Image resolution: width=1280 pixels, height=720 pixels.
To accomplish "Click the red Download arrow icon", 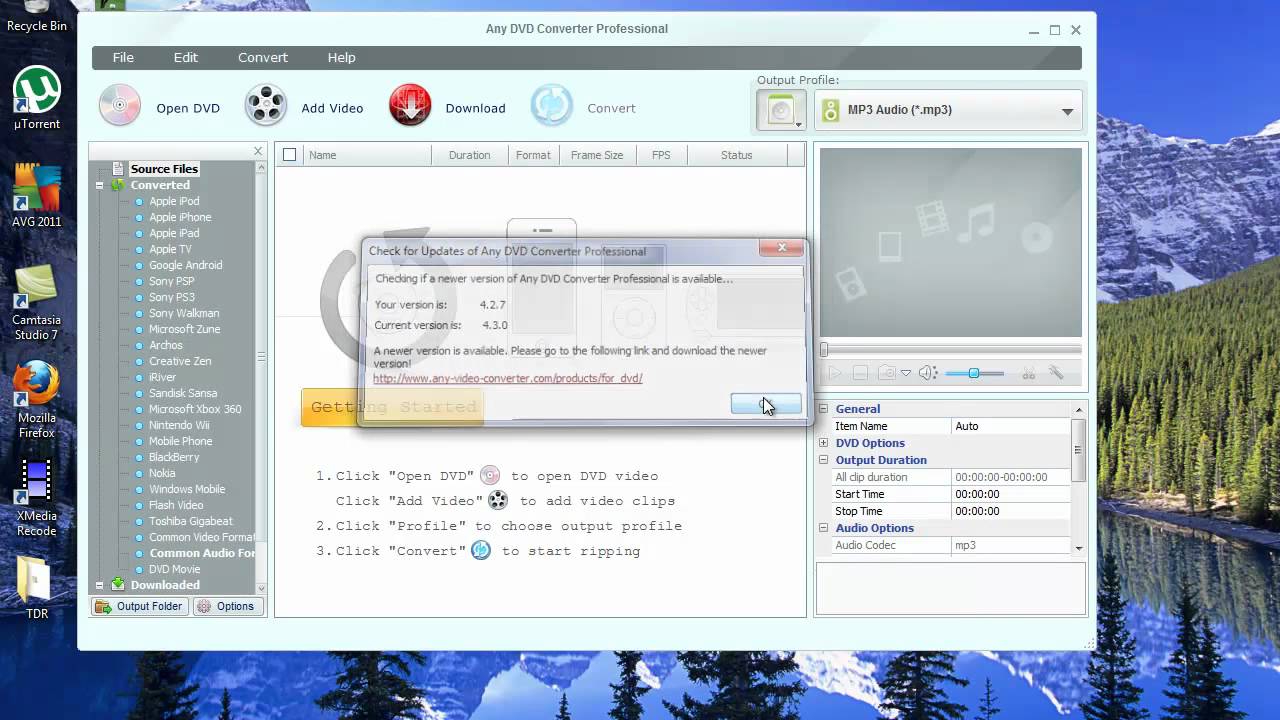I will (x=410, y=106).
